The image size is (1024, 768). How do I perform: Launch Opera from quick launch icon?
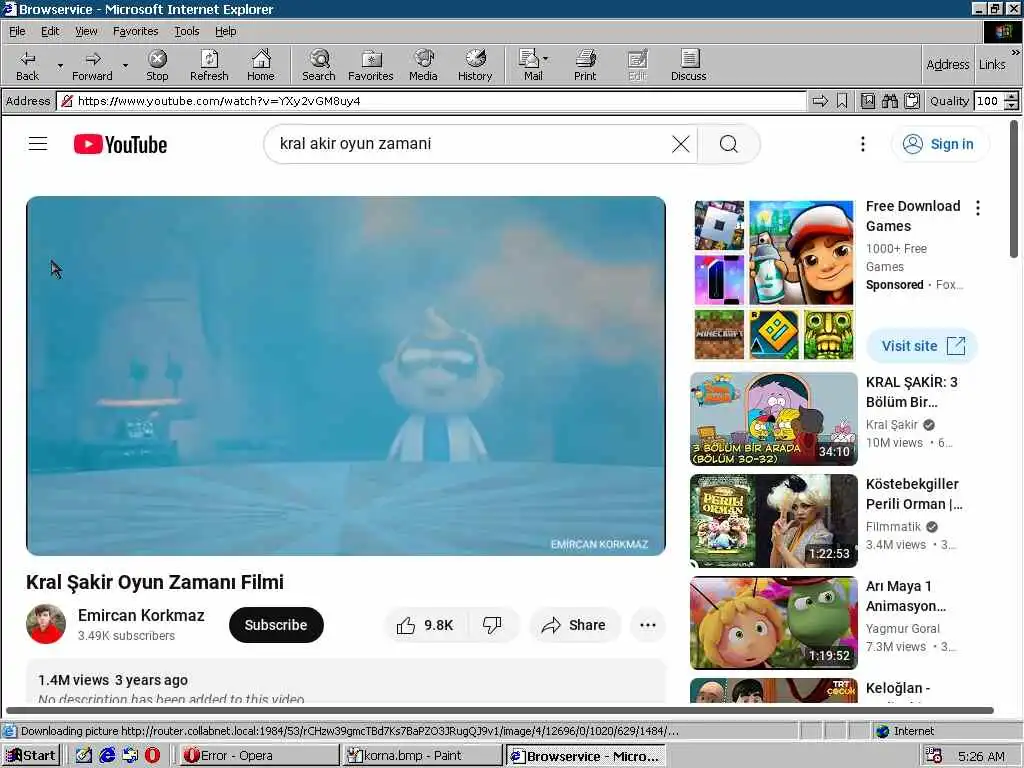pyautogui.click(x=152, y=756)
